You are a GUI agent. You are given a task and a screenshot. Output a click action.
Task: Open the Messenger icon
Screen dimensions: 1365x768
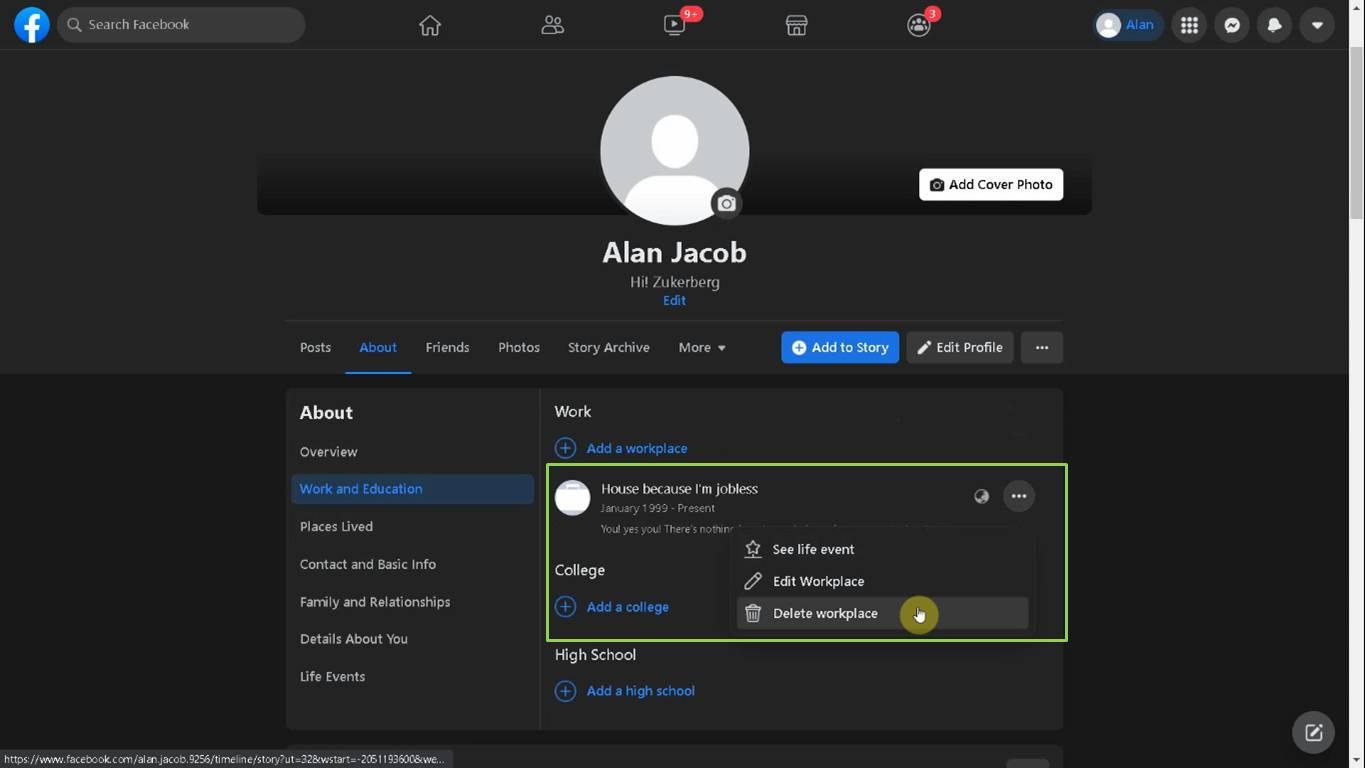(1232, 25)
